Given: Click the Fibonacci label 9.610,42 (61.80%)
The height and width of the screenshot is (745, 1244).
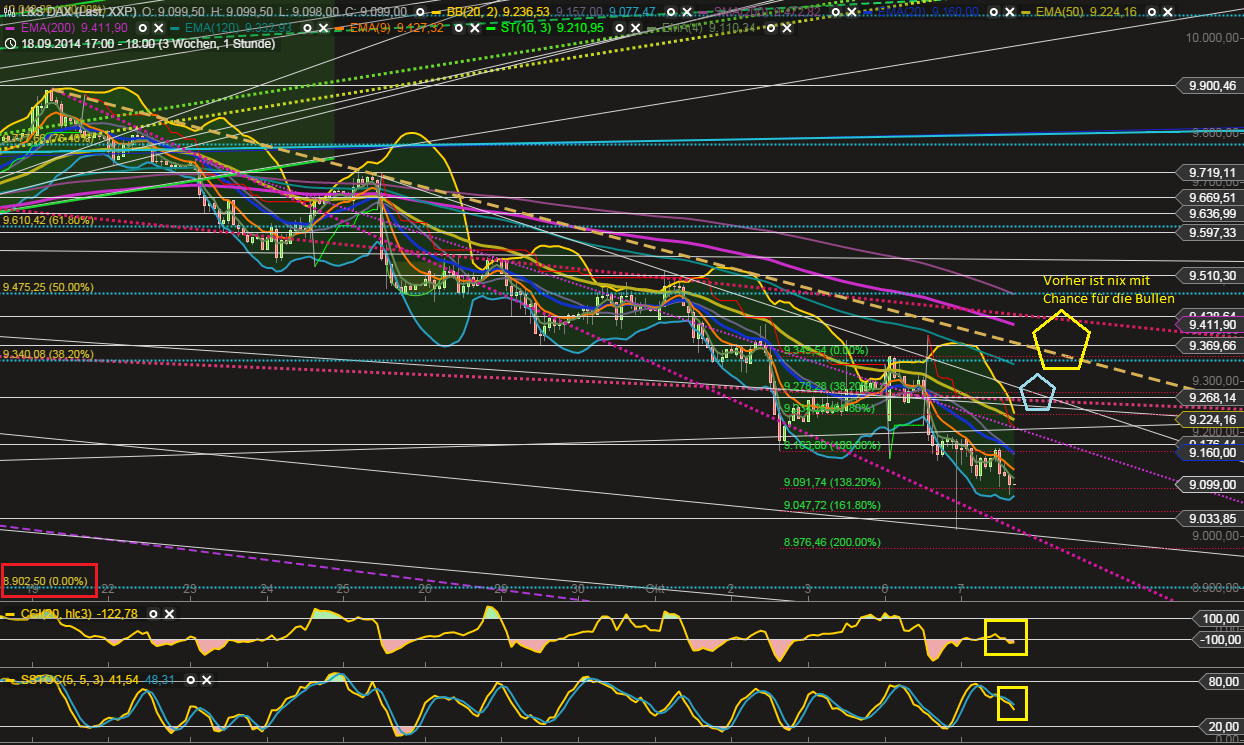Looking at the screenshot, I should click(x=48, y=220).
